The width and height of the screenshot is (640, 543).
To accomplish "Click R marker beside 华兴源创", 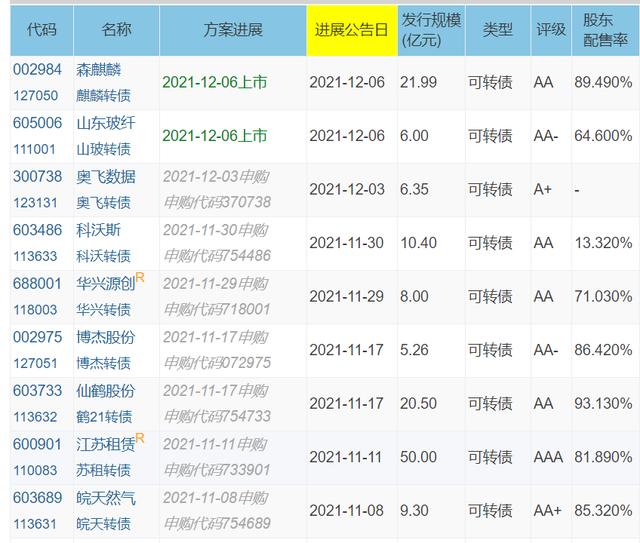I will point(140,278).
